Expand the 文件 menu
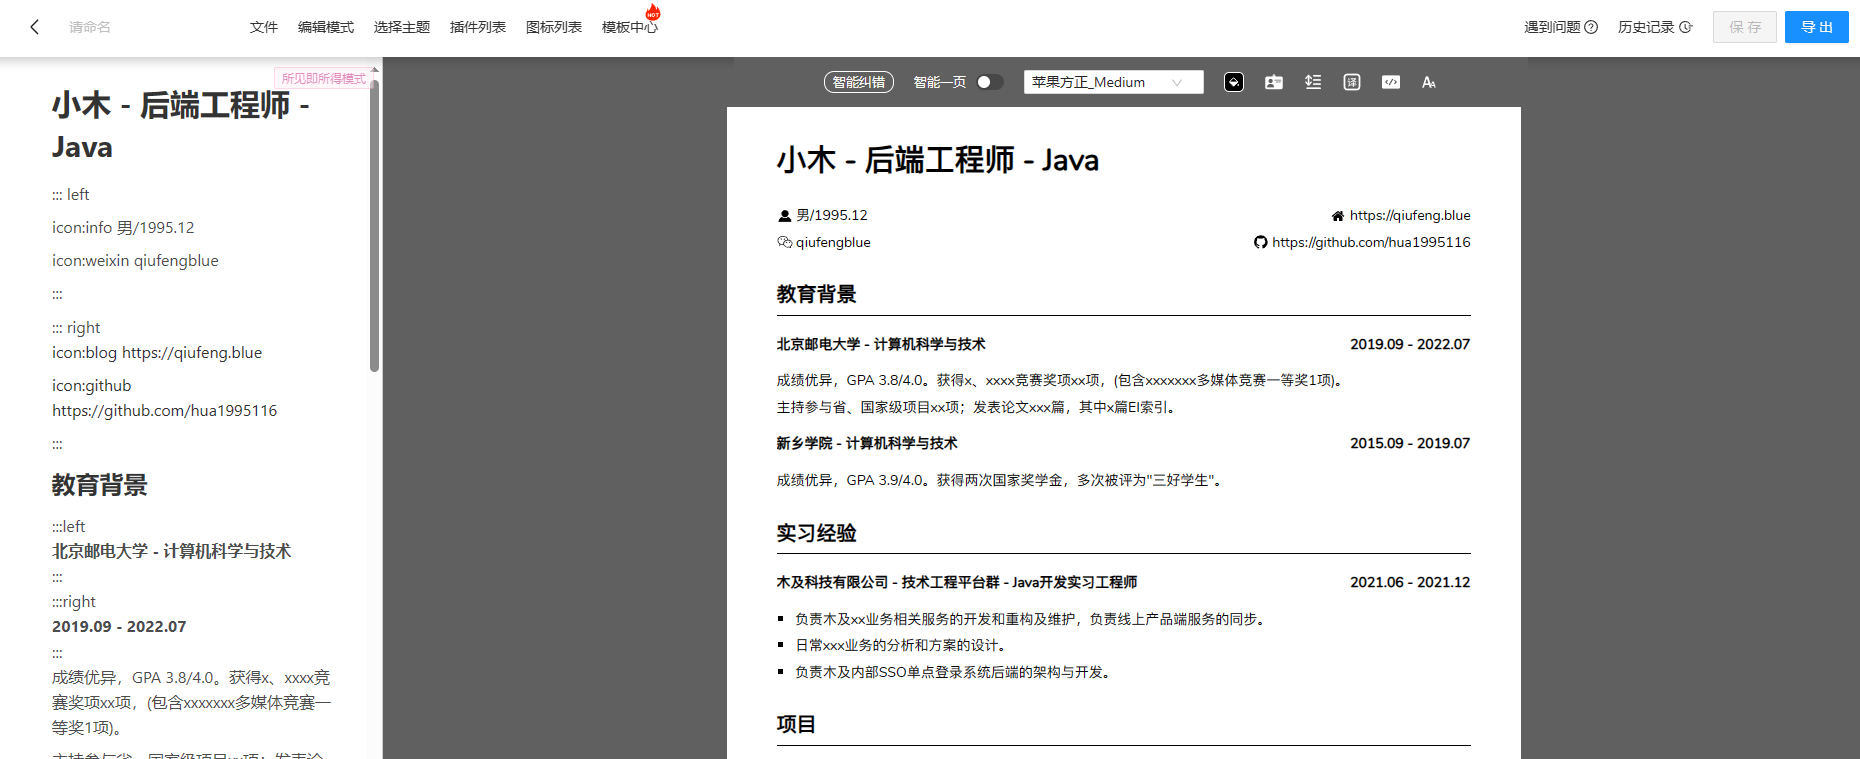 click(x=264, y=27)
